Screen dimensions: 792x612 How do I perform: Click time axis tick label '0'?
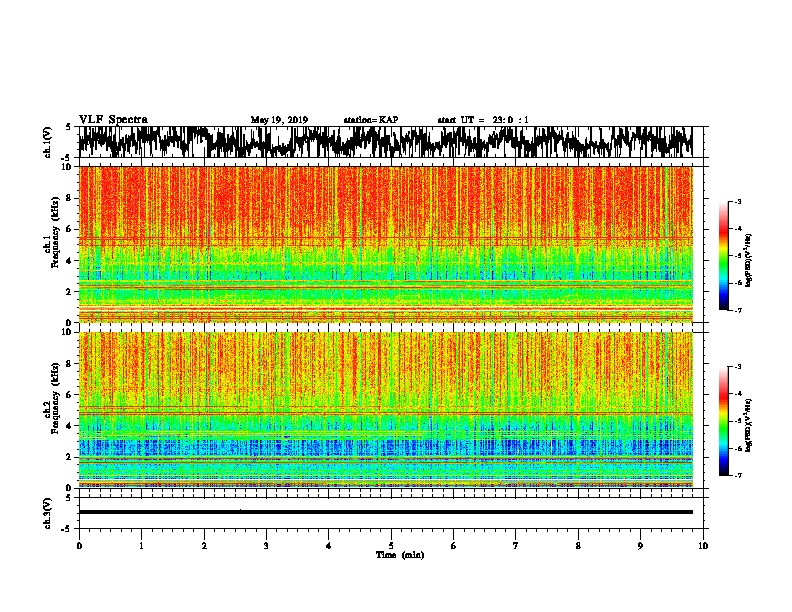[x=79, y=546]
